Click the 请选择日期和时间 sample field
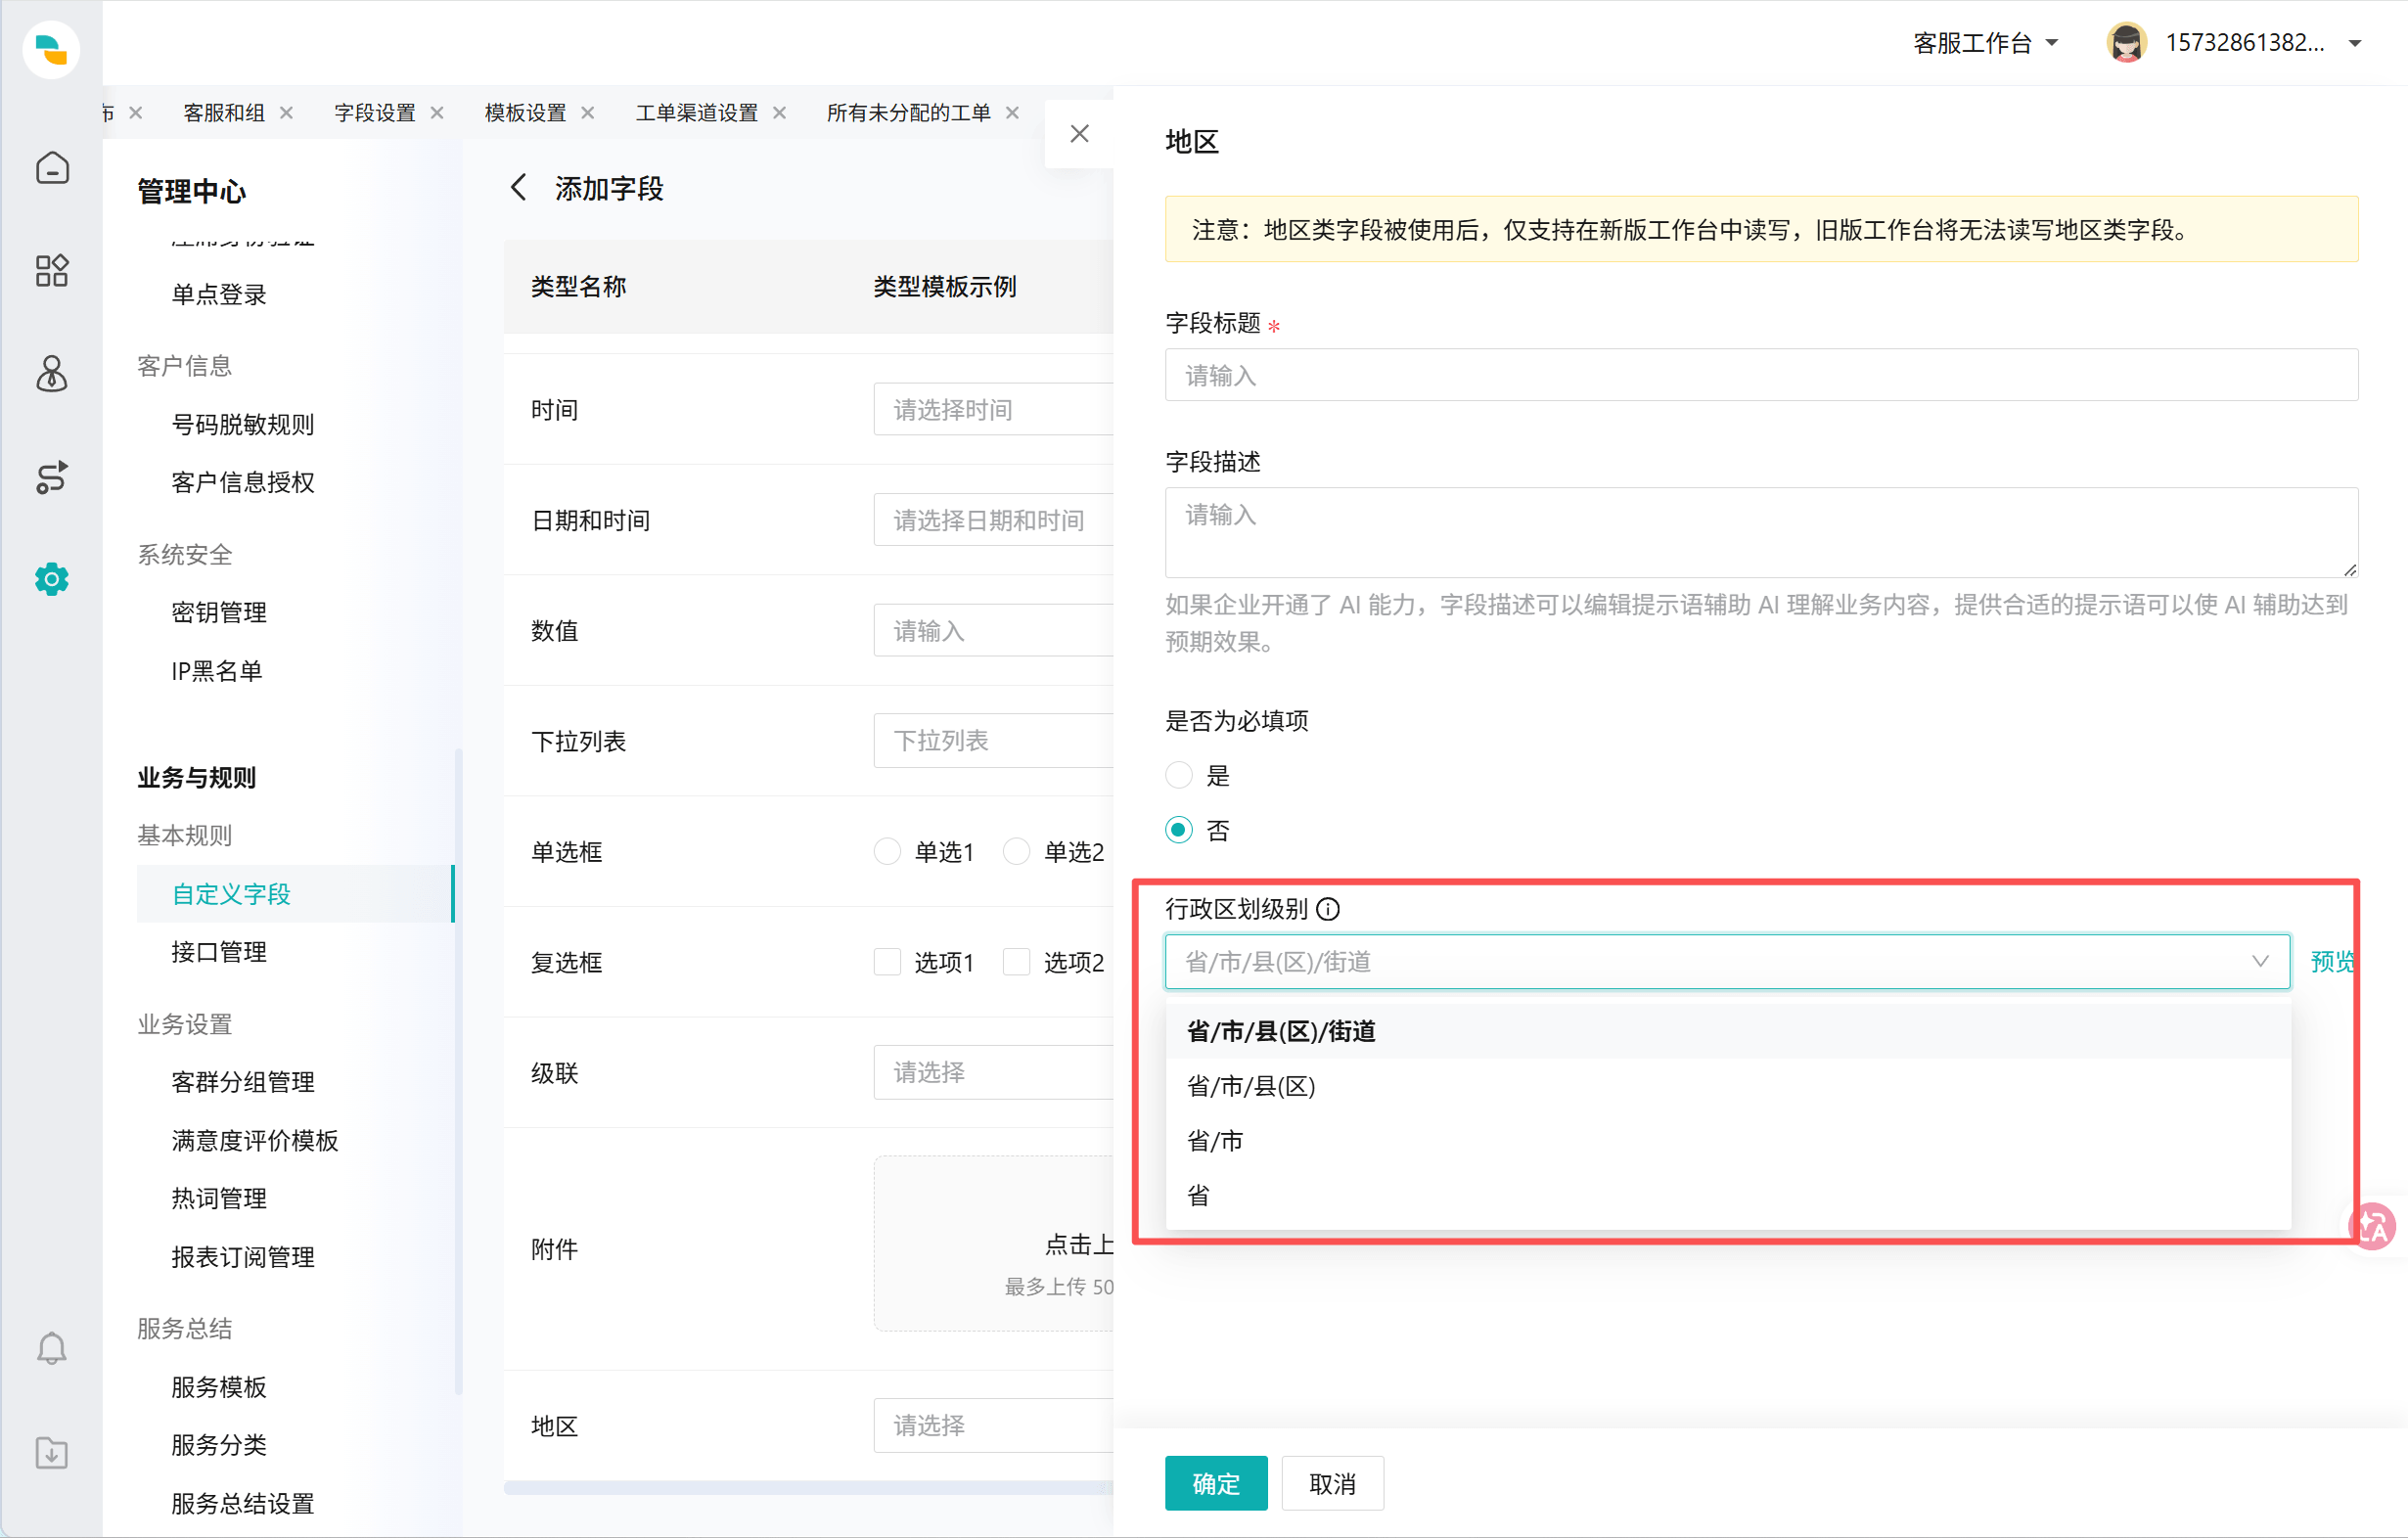2408x1538 pixels. coord(993,520)
